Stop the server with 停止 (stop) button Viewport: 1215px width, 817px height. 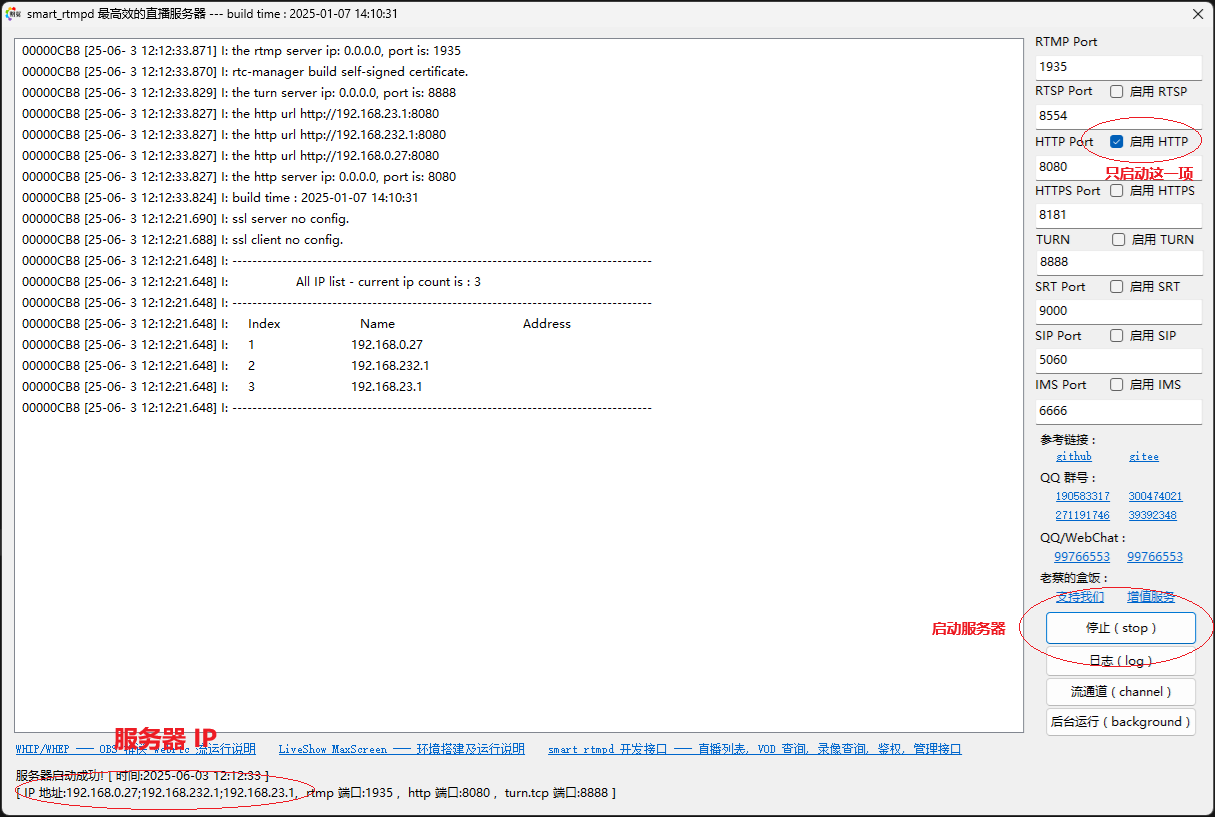tap(1121, 628)
